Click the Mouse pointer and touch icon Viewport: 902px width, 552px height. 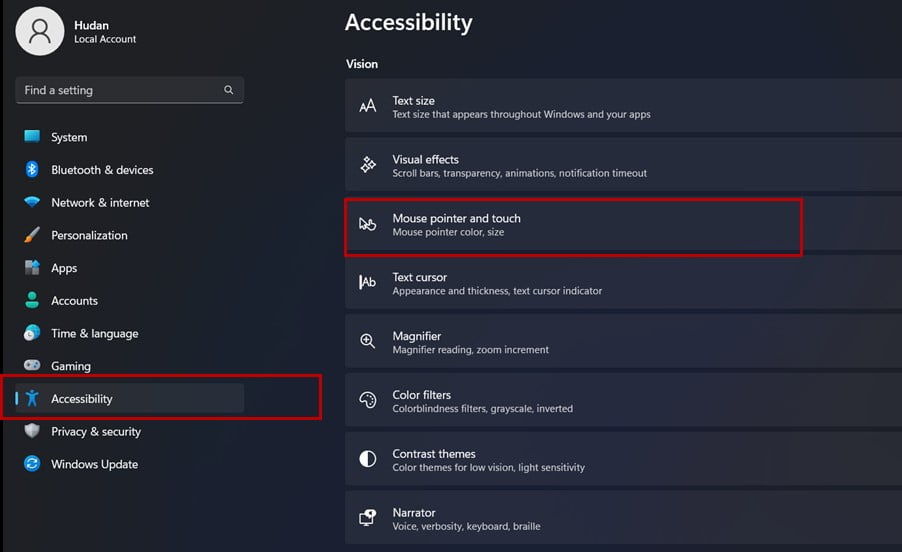pyautogui.click(x=368, y=224)
